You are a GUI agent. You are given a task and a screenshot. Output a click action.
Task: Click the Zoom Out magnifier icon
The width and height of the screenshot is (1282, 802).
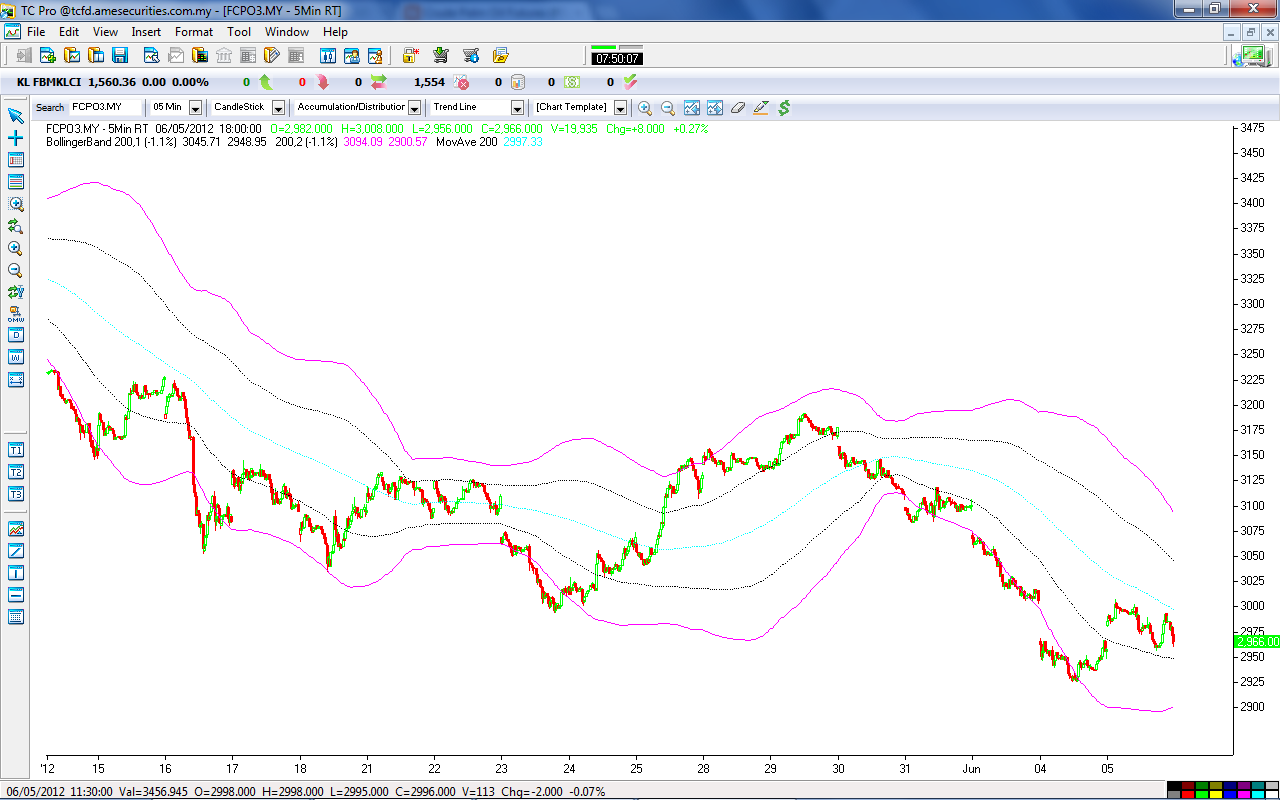pyautogui.click(x=668, y=107)
